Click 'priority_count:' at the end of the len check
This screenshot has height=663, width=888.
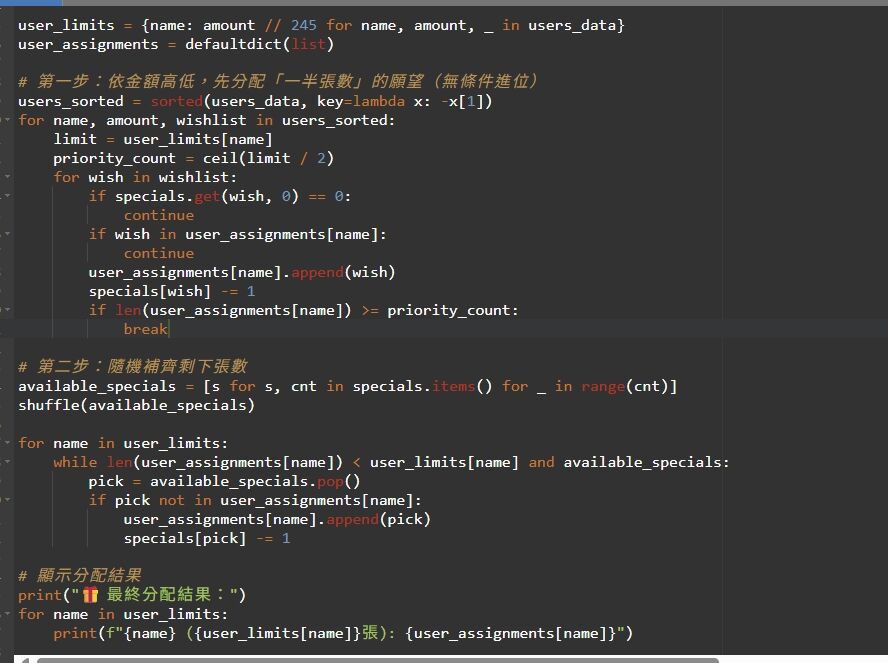tap(453, 310)
